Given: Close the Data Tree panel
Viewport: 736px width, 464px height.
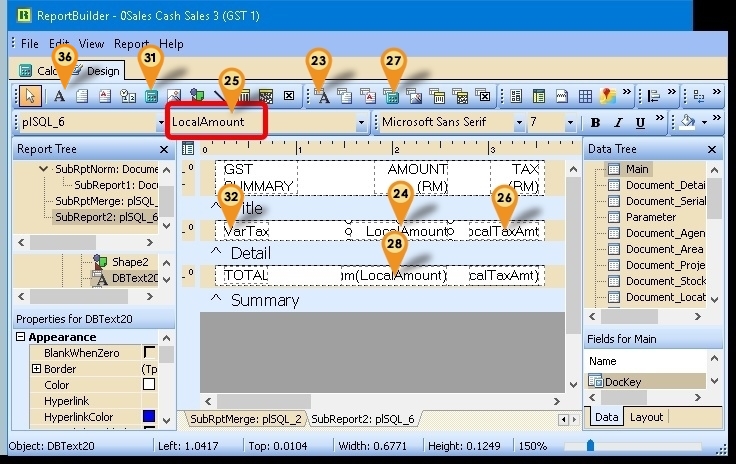Looking at the screenshot, I should click(x=711, y=149).
